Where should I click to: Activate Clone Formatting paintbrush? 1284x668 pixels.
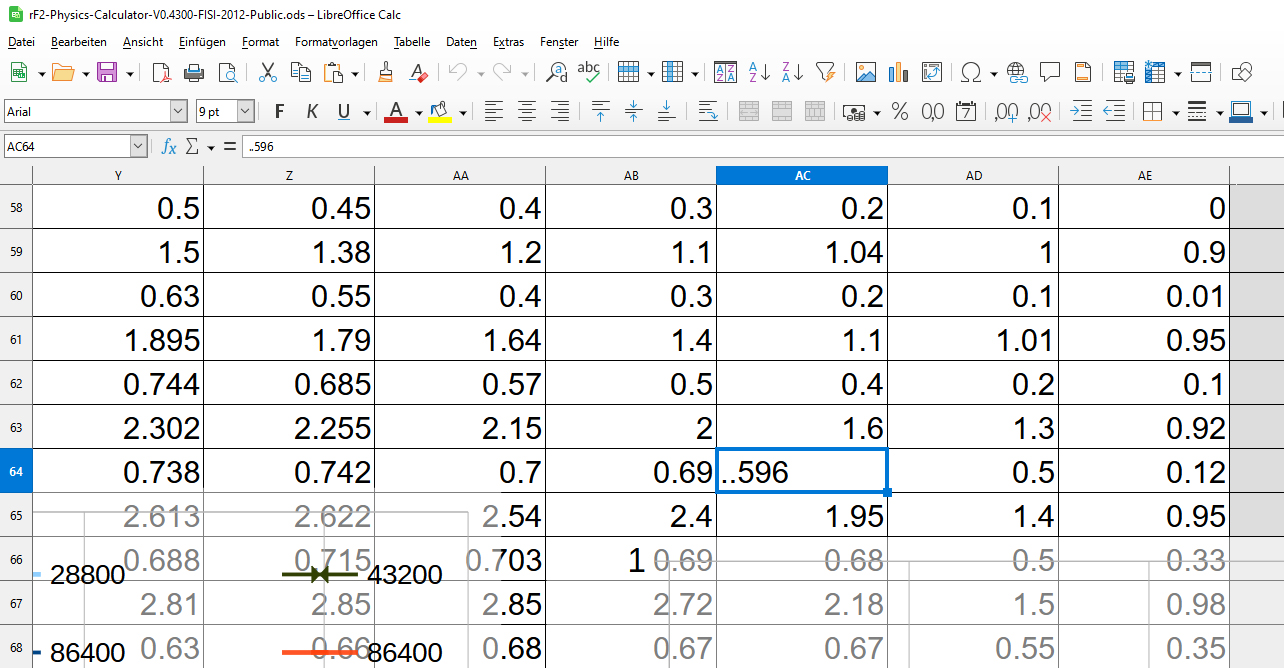[386, 72]
